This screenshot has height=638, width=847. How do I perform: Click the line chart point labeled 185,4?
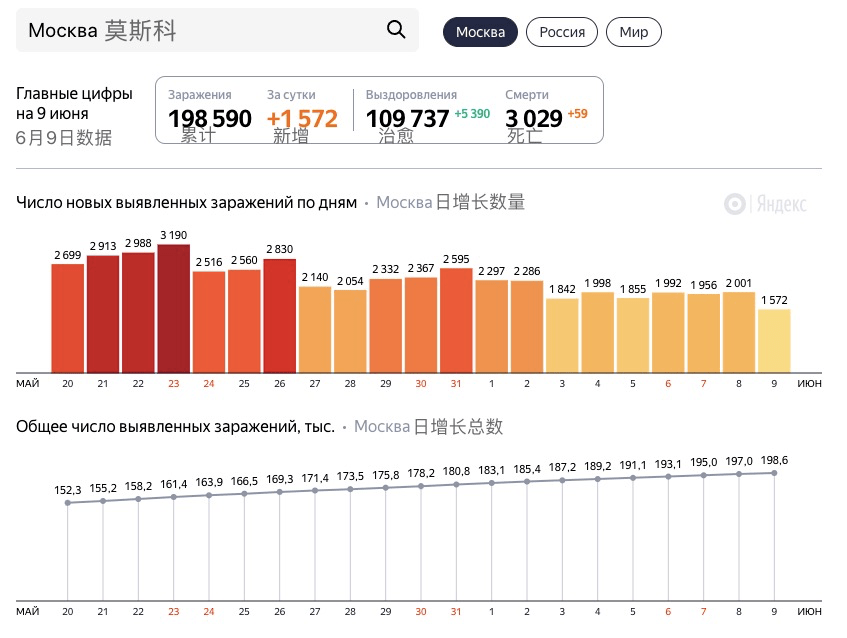527,481
